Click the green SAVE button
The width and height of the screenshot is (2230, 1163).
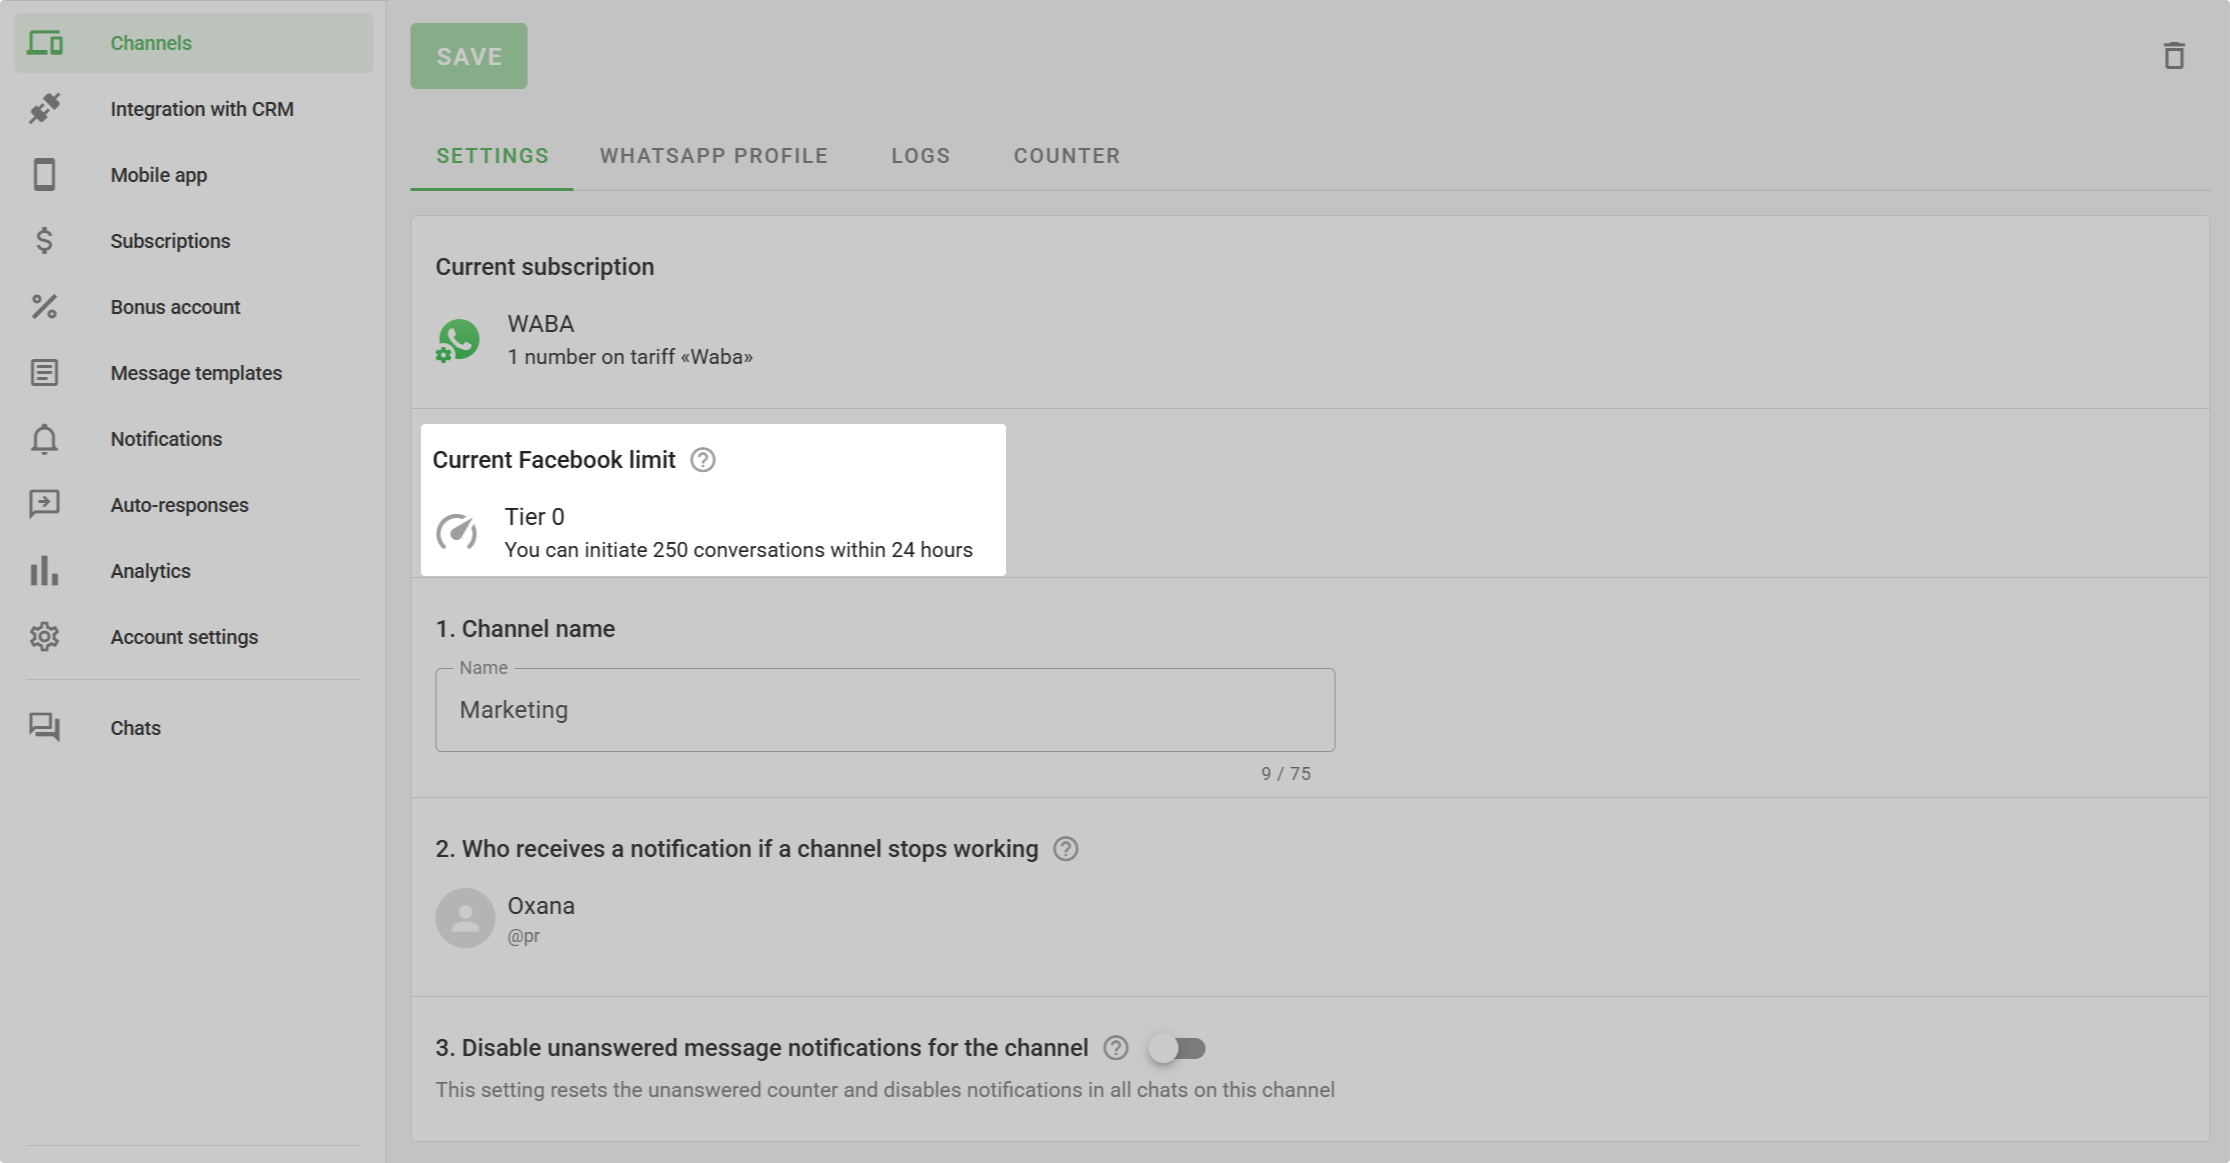469,56
